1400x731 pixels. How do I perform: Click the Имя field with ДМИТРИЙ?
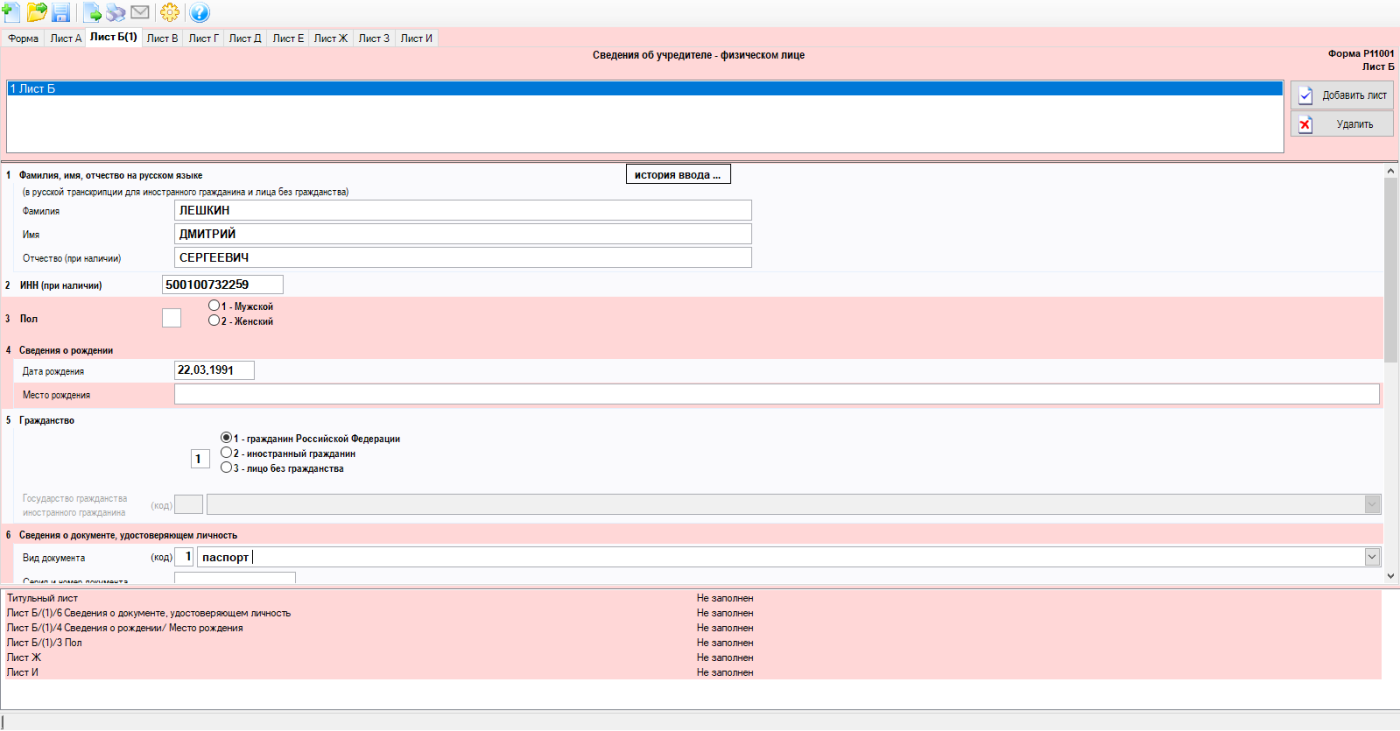(463, 234)
